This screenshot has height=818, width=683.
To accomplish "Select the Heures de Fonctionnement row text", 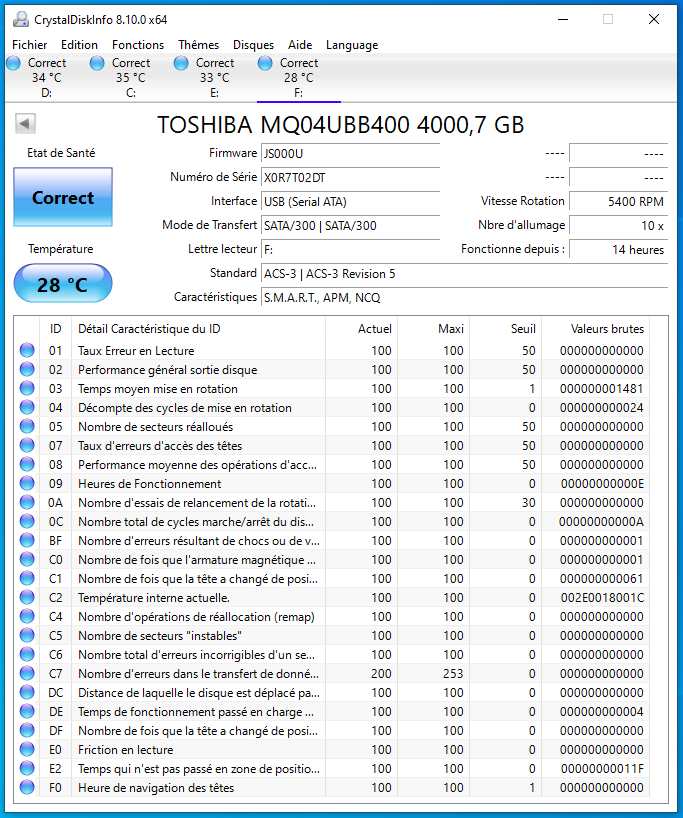I will pyautogui.click(x=149, y=484).
